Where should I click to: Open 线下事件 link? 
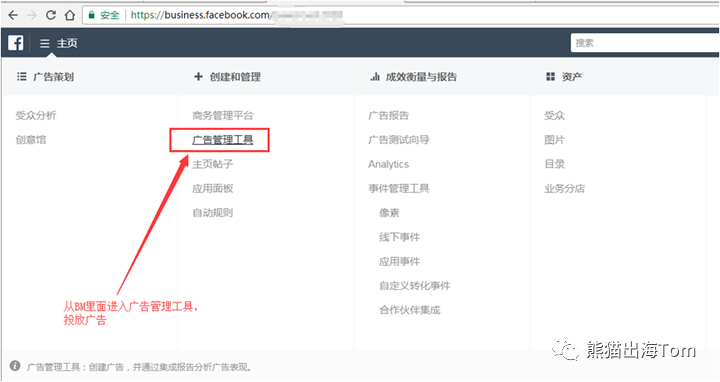point(399,237)
